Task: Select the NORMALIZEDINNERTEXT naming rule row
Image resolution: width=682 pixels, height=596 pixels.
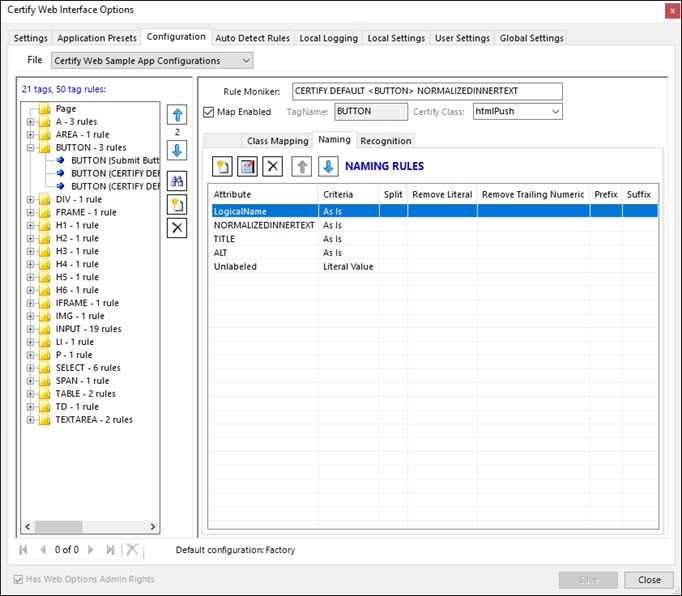Action: tap(435, 225)
